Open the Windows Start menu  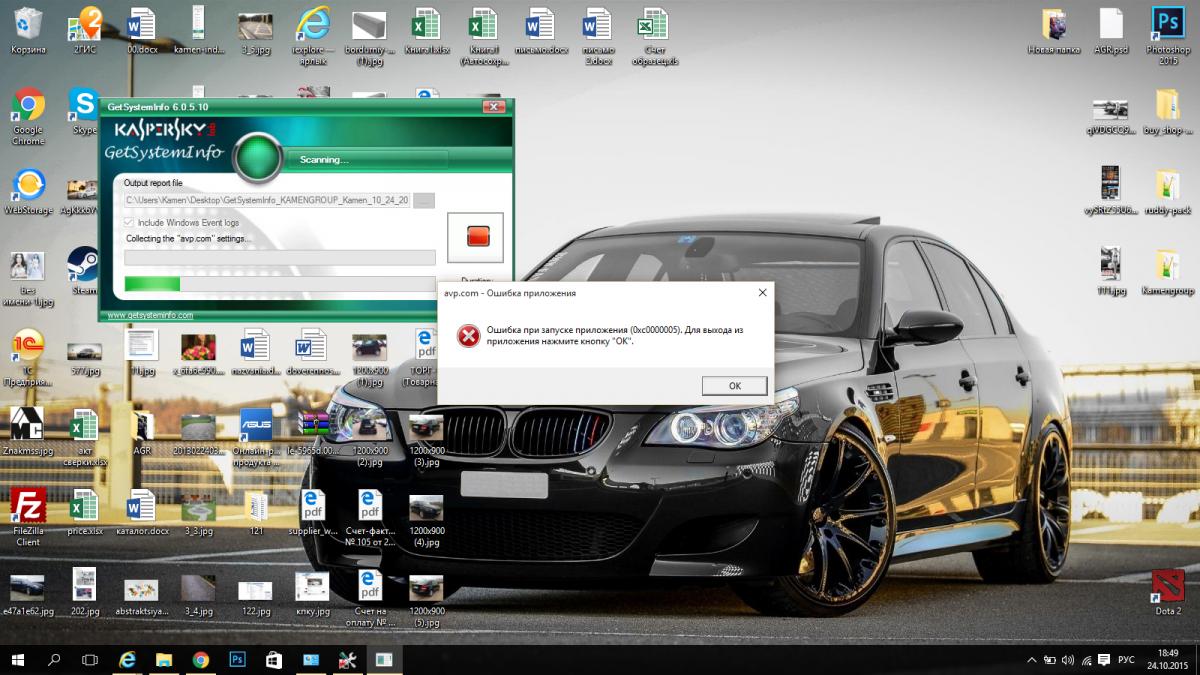(x=18, y=660)
